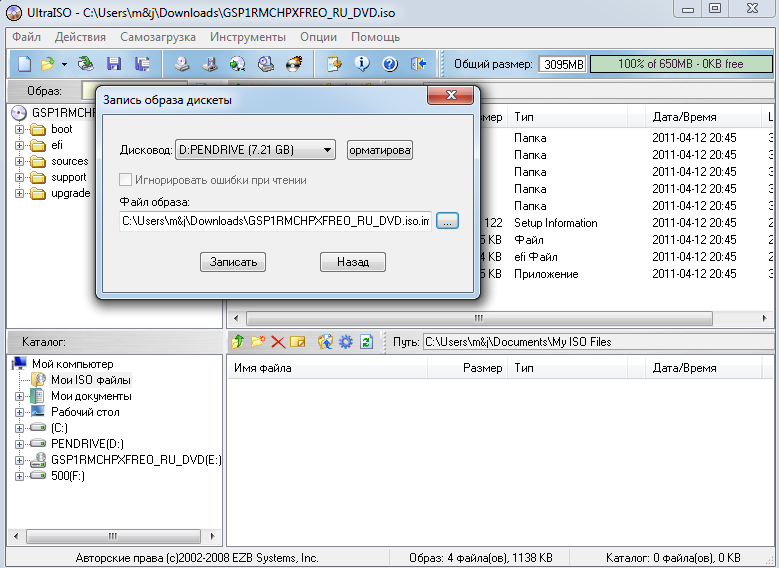Click the New Folder icon in Catalog toolbar

click(x=258, y=342)
